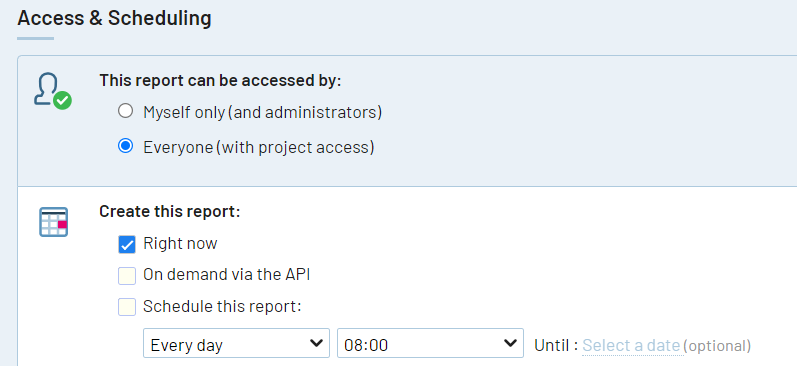Screen dimensions: 797x366
Task: Click the Every day dropdown arrow chevron
Action: [x=316, y=344]
